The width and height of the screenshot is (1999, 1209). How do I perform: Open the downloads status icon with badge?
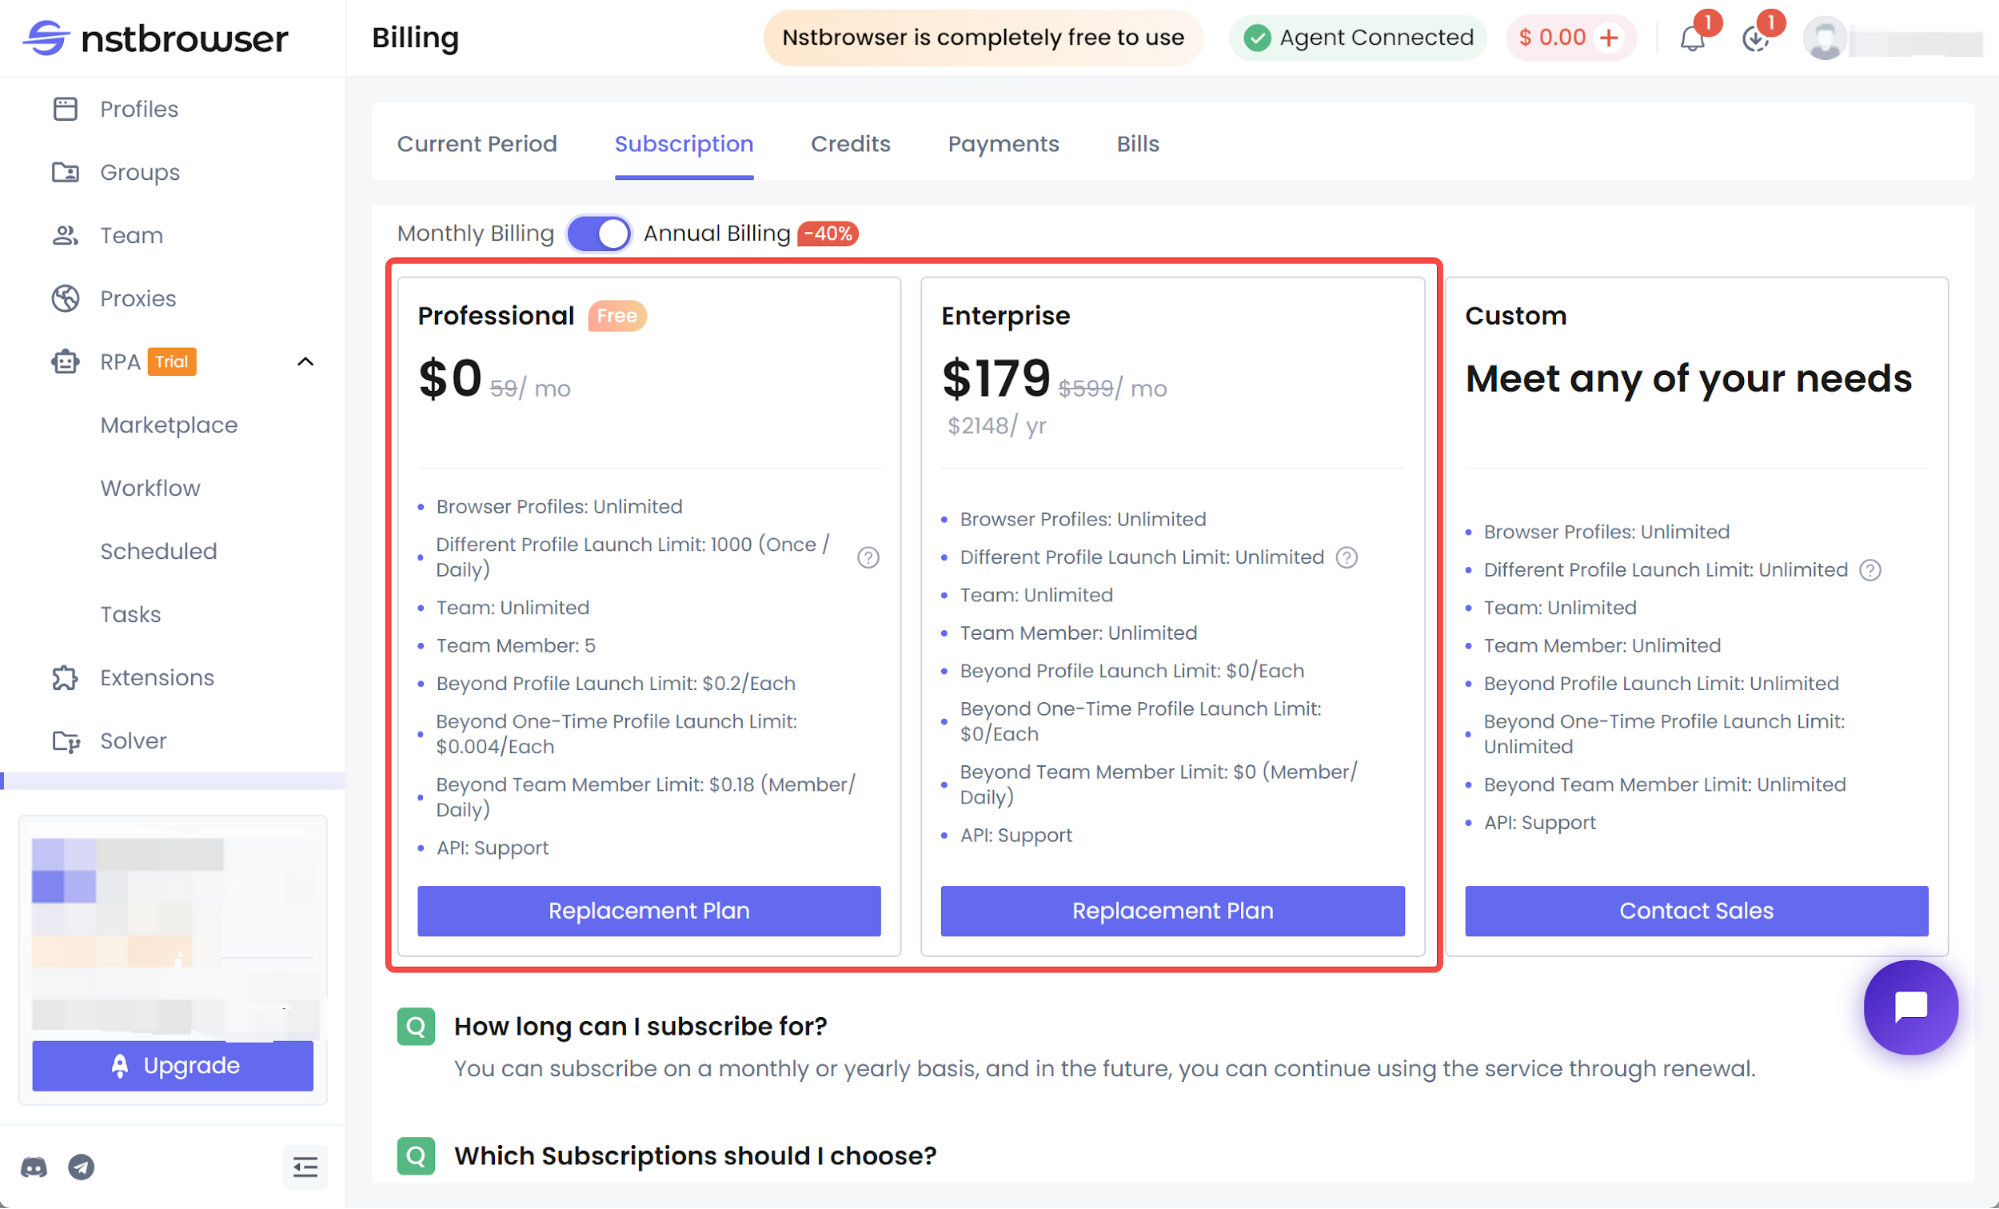tap(1755, 40)
